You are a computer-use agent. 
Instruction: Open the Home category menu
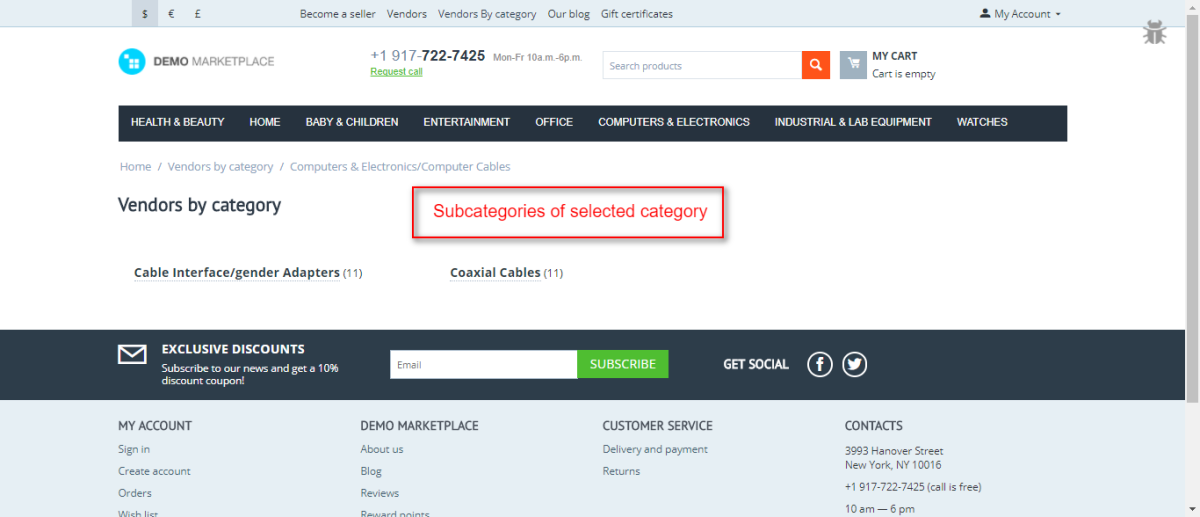point(265,122)
